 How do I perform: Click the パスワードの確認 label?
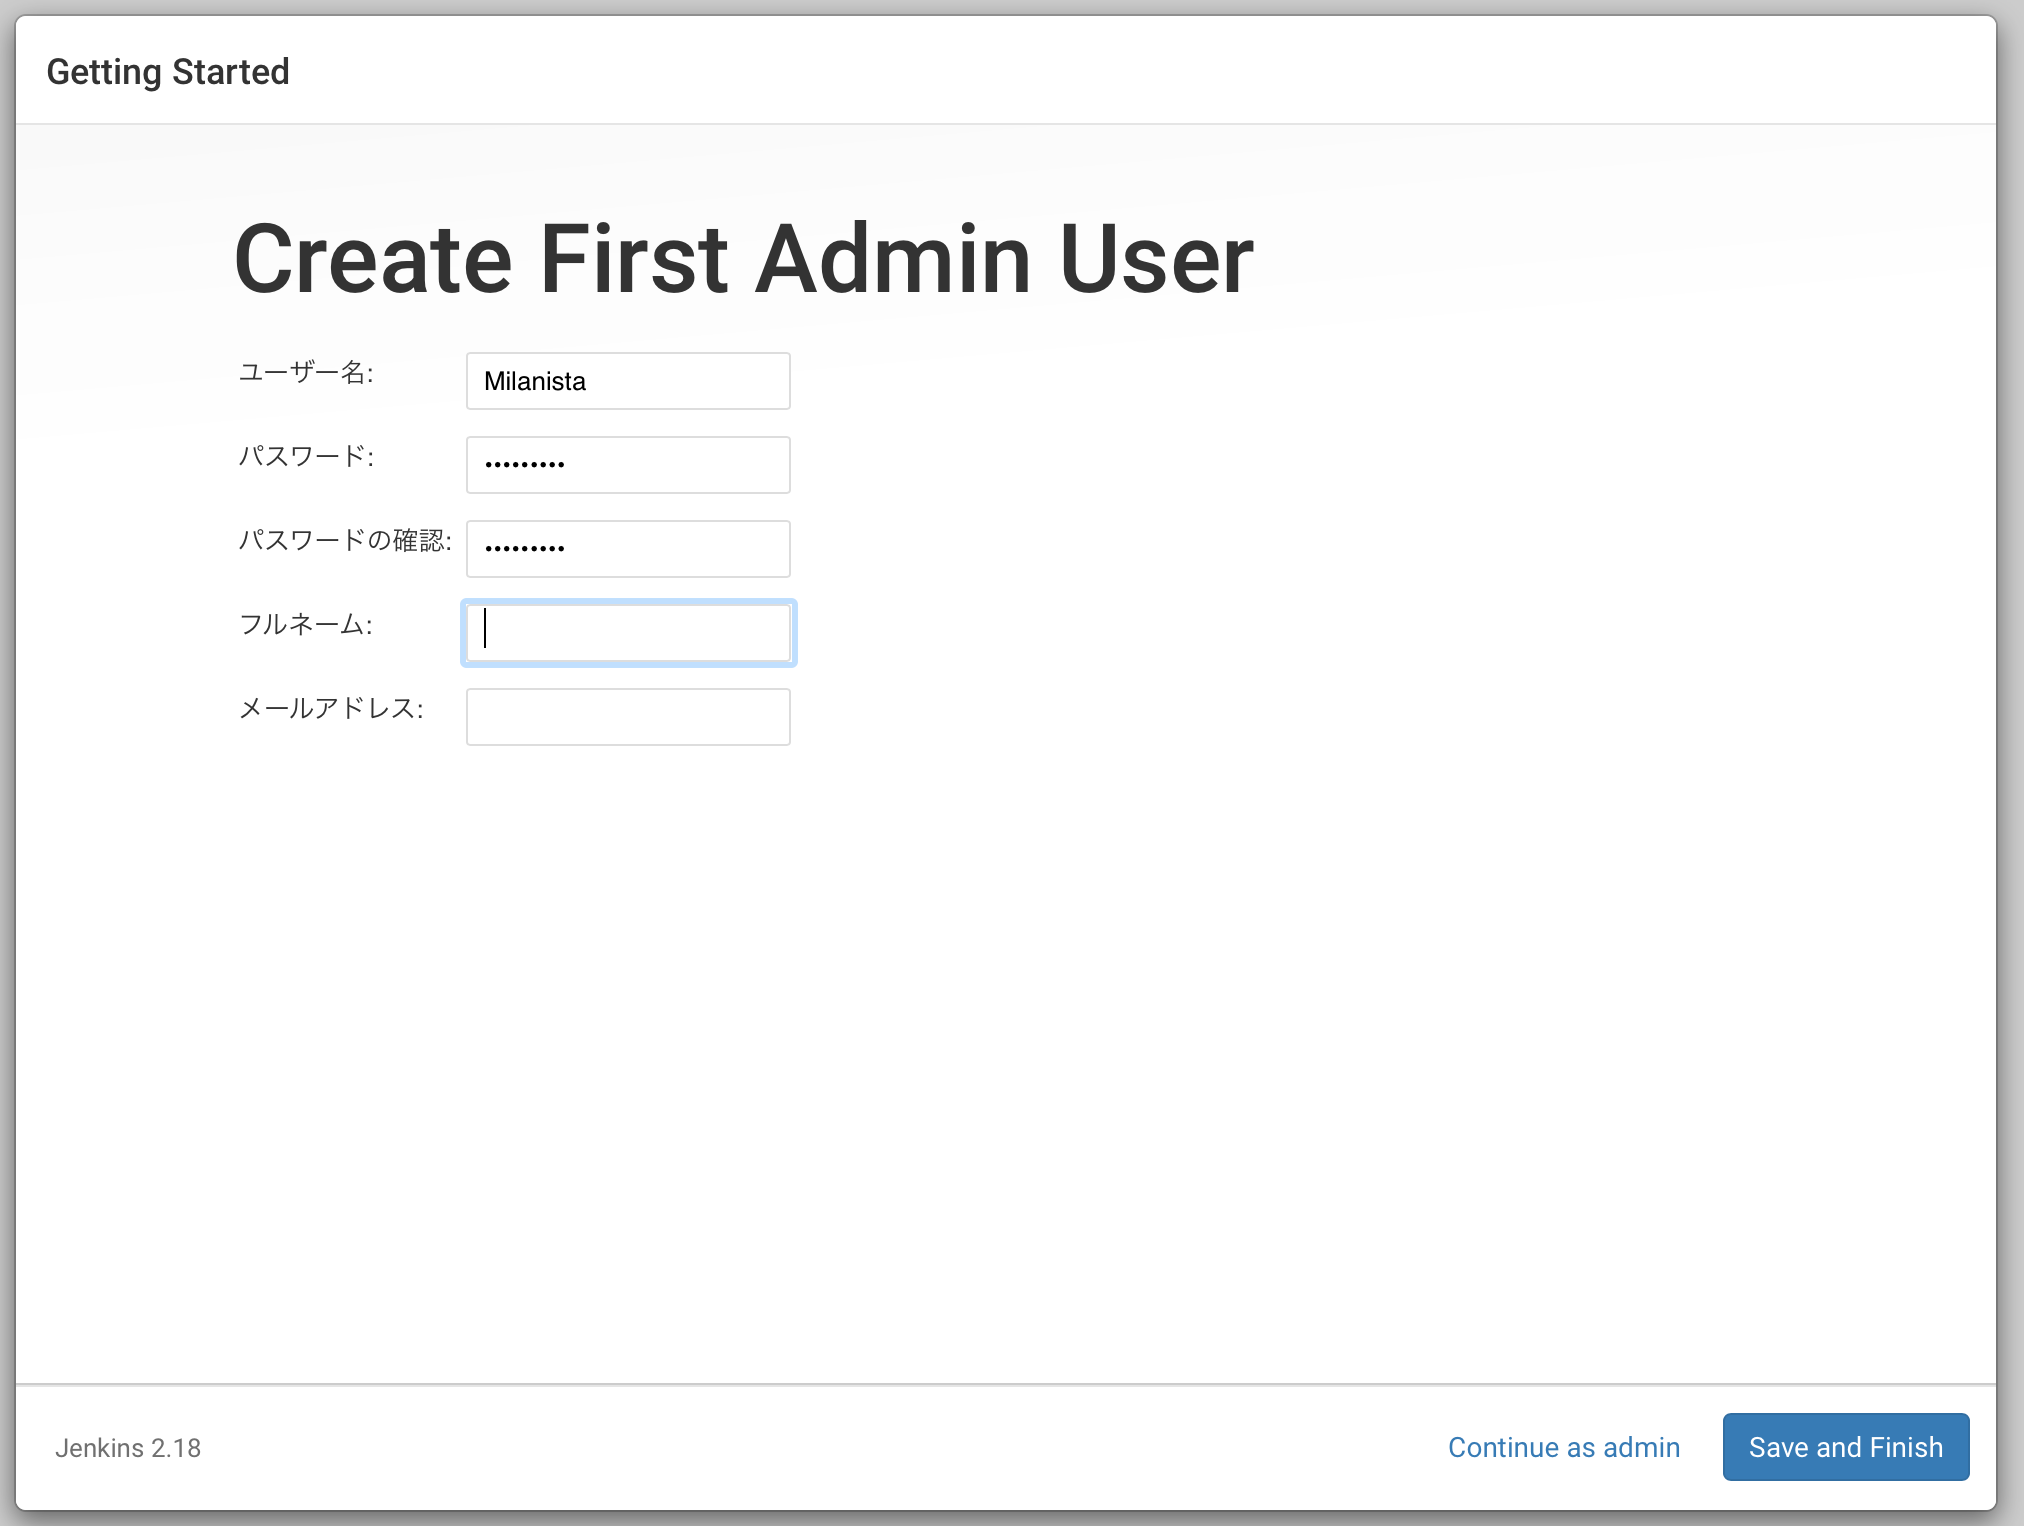tap(347, 540)
